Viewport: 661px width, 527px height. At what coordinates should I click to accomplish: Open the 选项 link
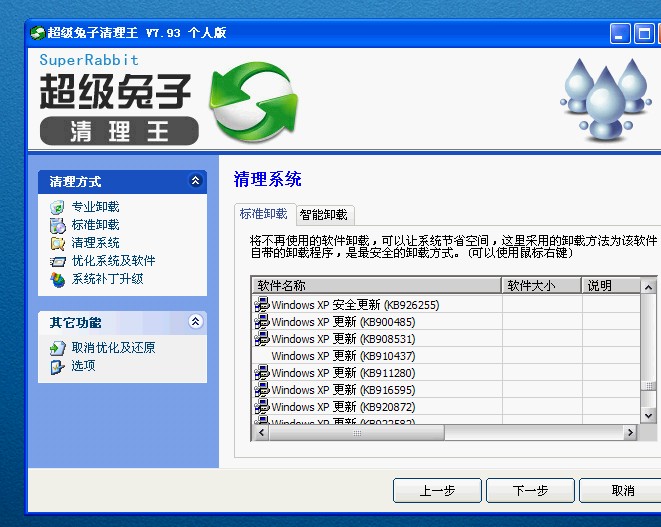tap(83, 366)
